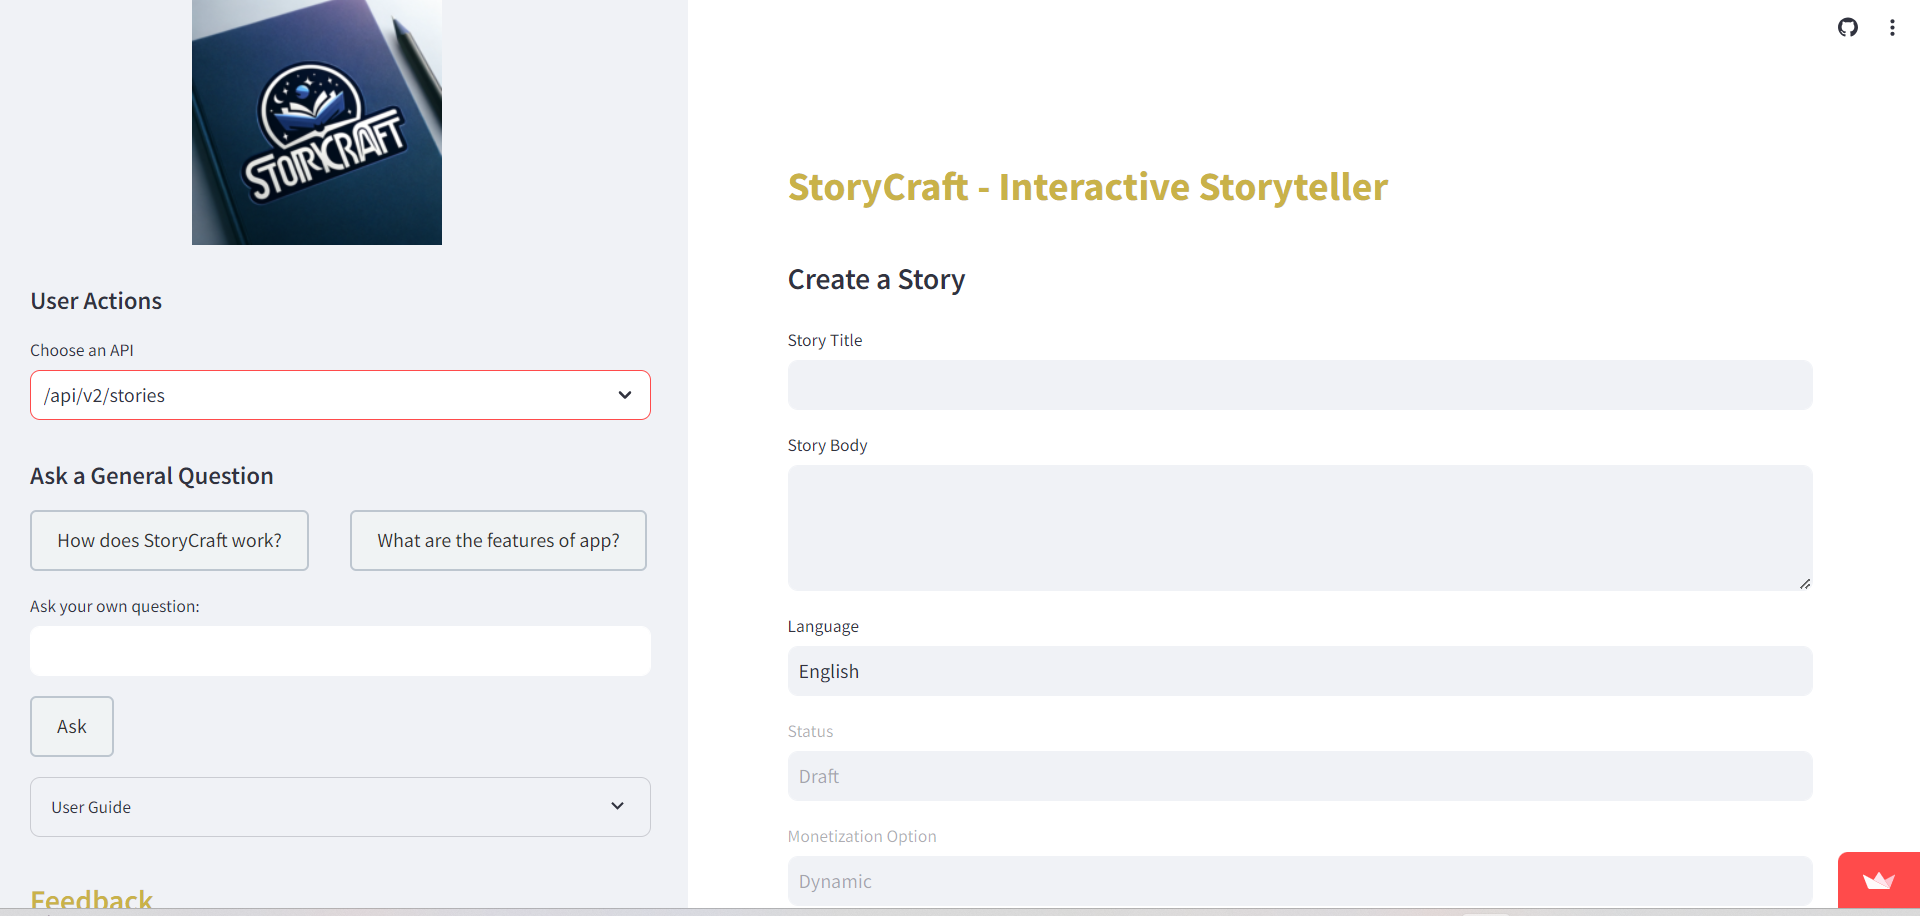Open the Status dropdown showing Draft
1920x916 pixels.
point(1298,776)
